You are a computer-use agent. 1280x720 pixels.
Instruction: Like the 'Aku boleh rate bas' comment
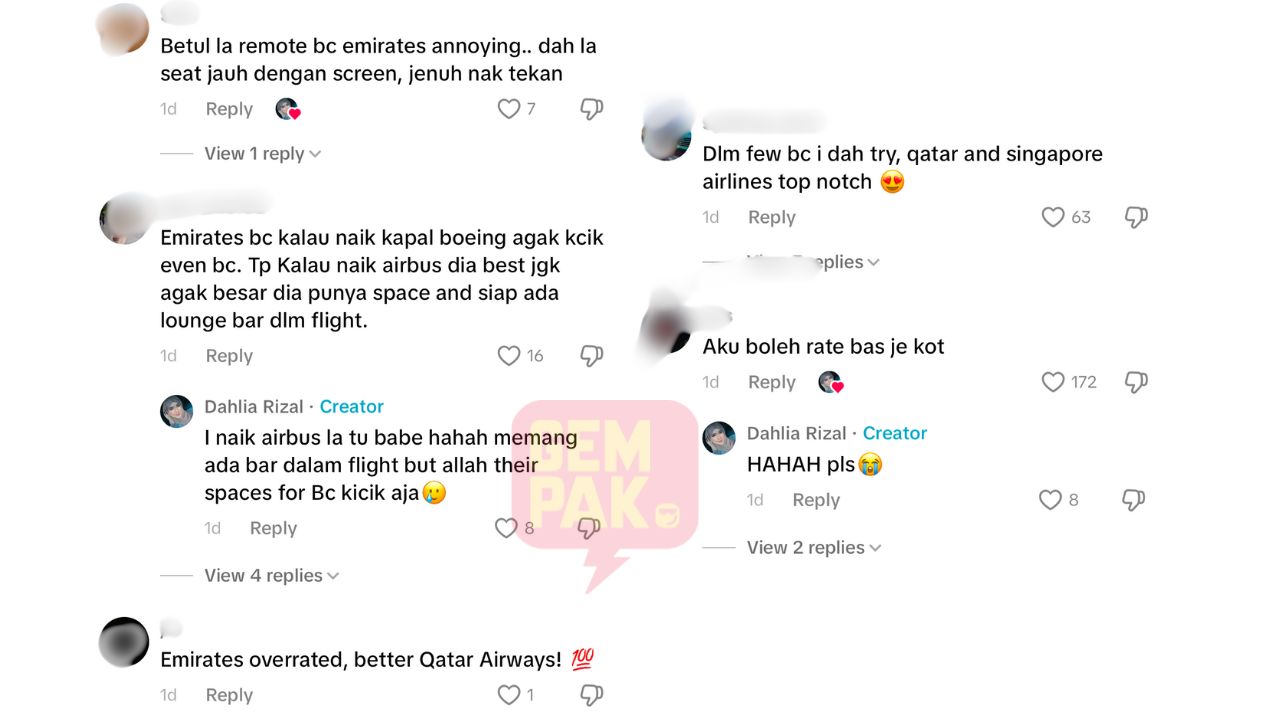coord(1053,382)
